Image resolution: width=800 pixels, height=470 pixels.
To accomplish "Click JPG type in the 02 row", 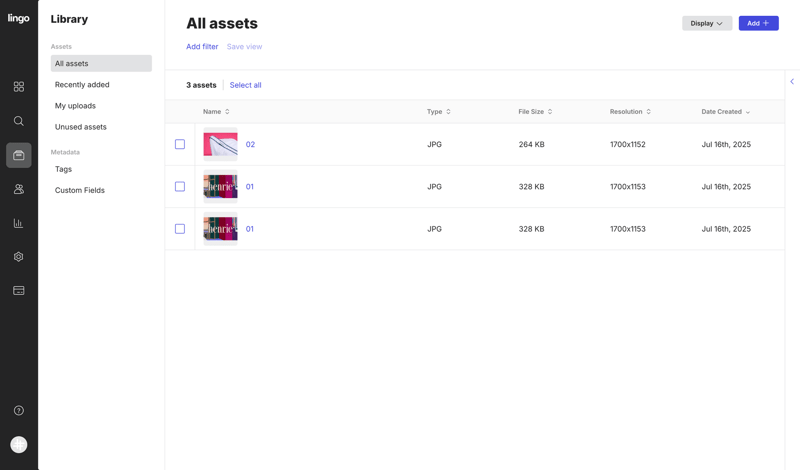I will pyautogui.click(x=434, y=144).
